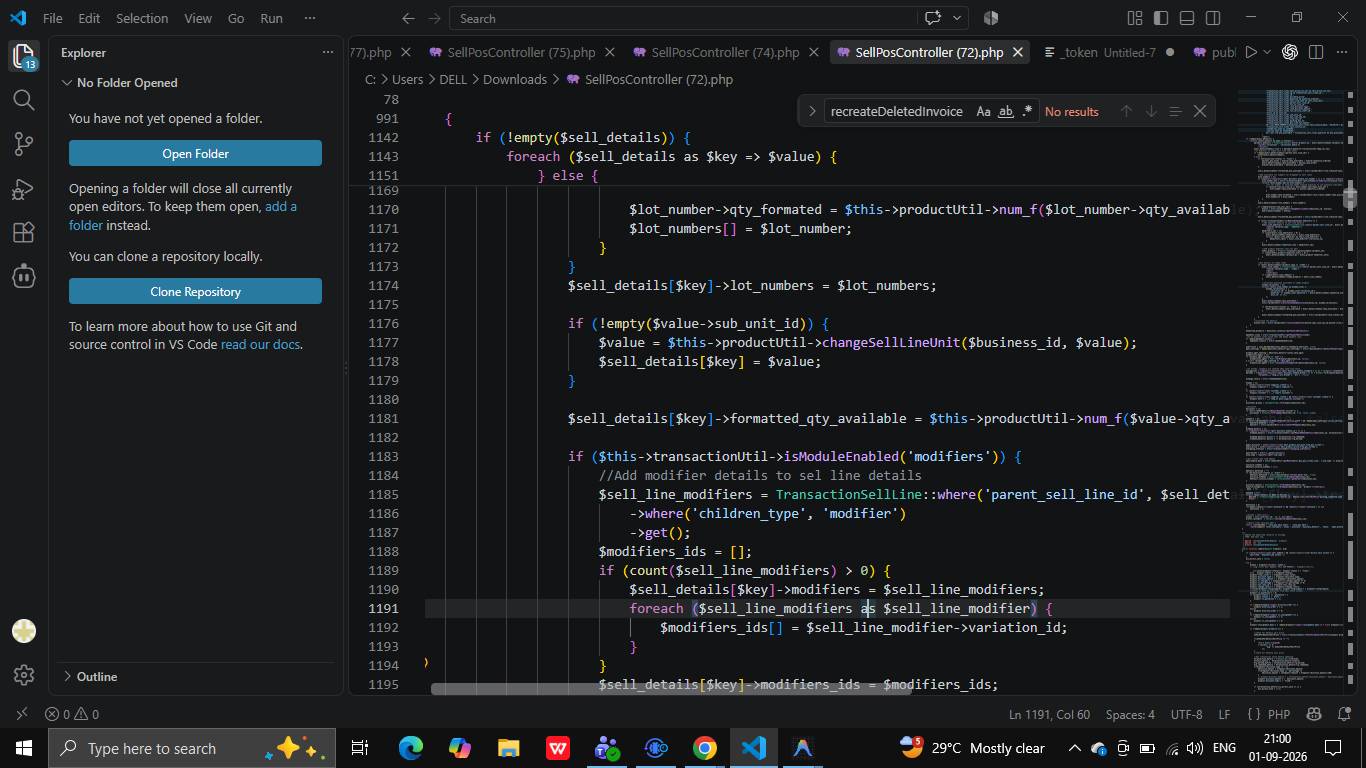Click the Clone Repository button
The image size is (1366, 768).
point(195,291)
